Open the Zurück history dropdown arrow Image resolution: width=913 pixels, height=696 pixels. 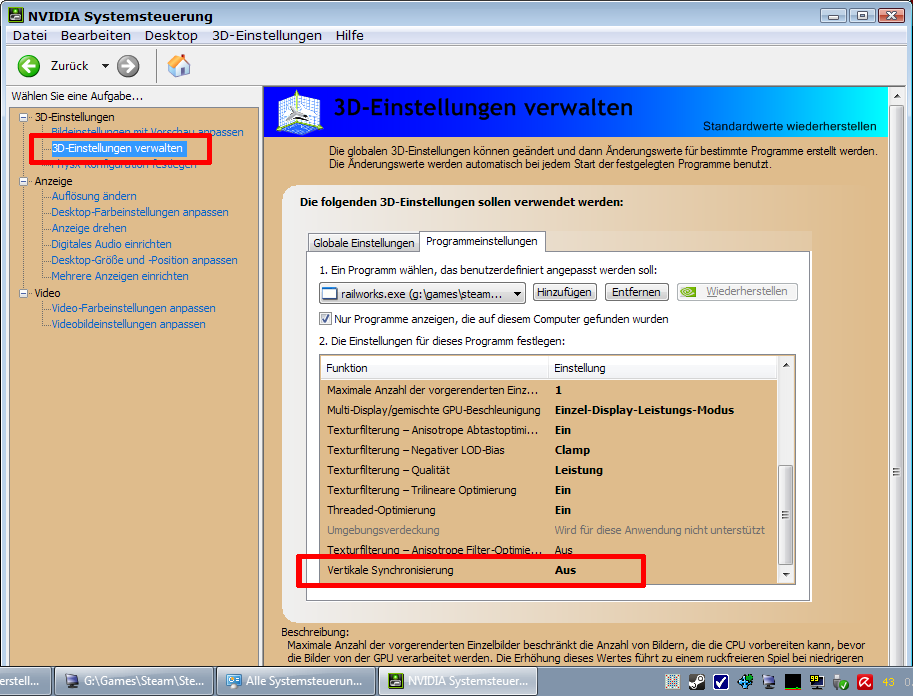click(x=105, y=66)
